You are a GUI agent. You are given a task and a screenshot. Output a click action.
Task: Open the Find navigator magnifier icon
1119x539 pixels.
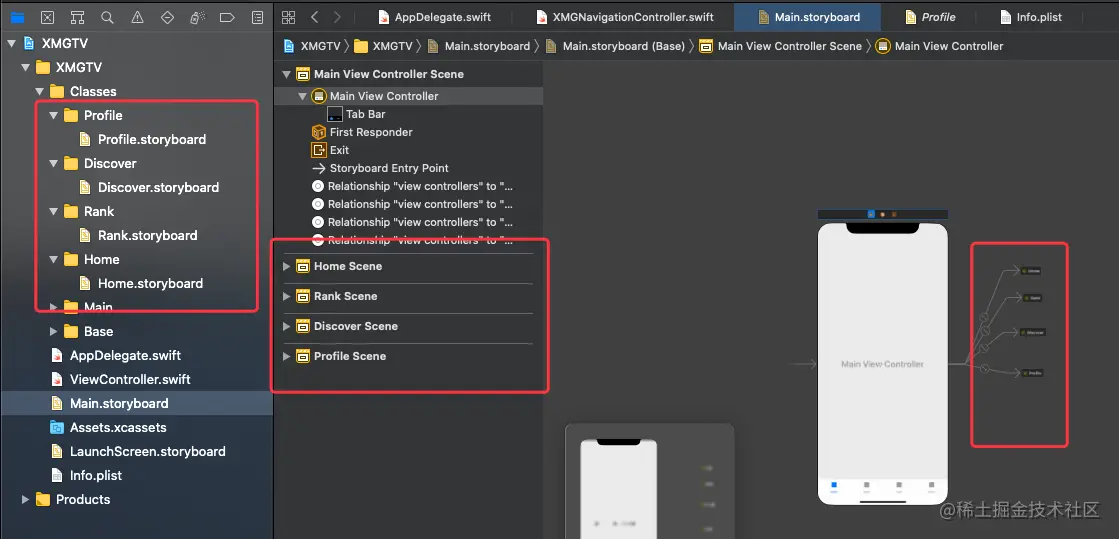tap(107, 17)
